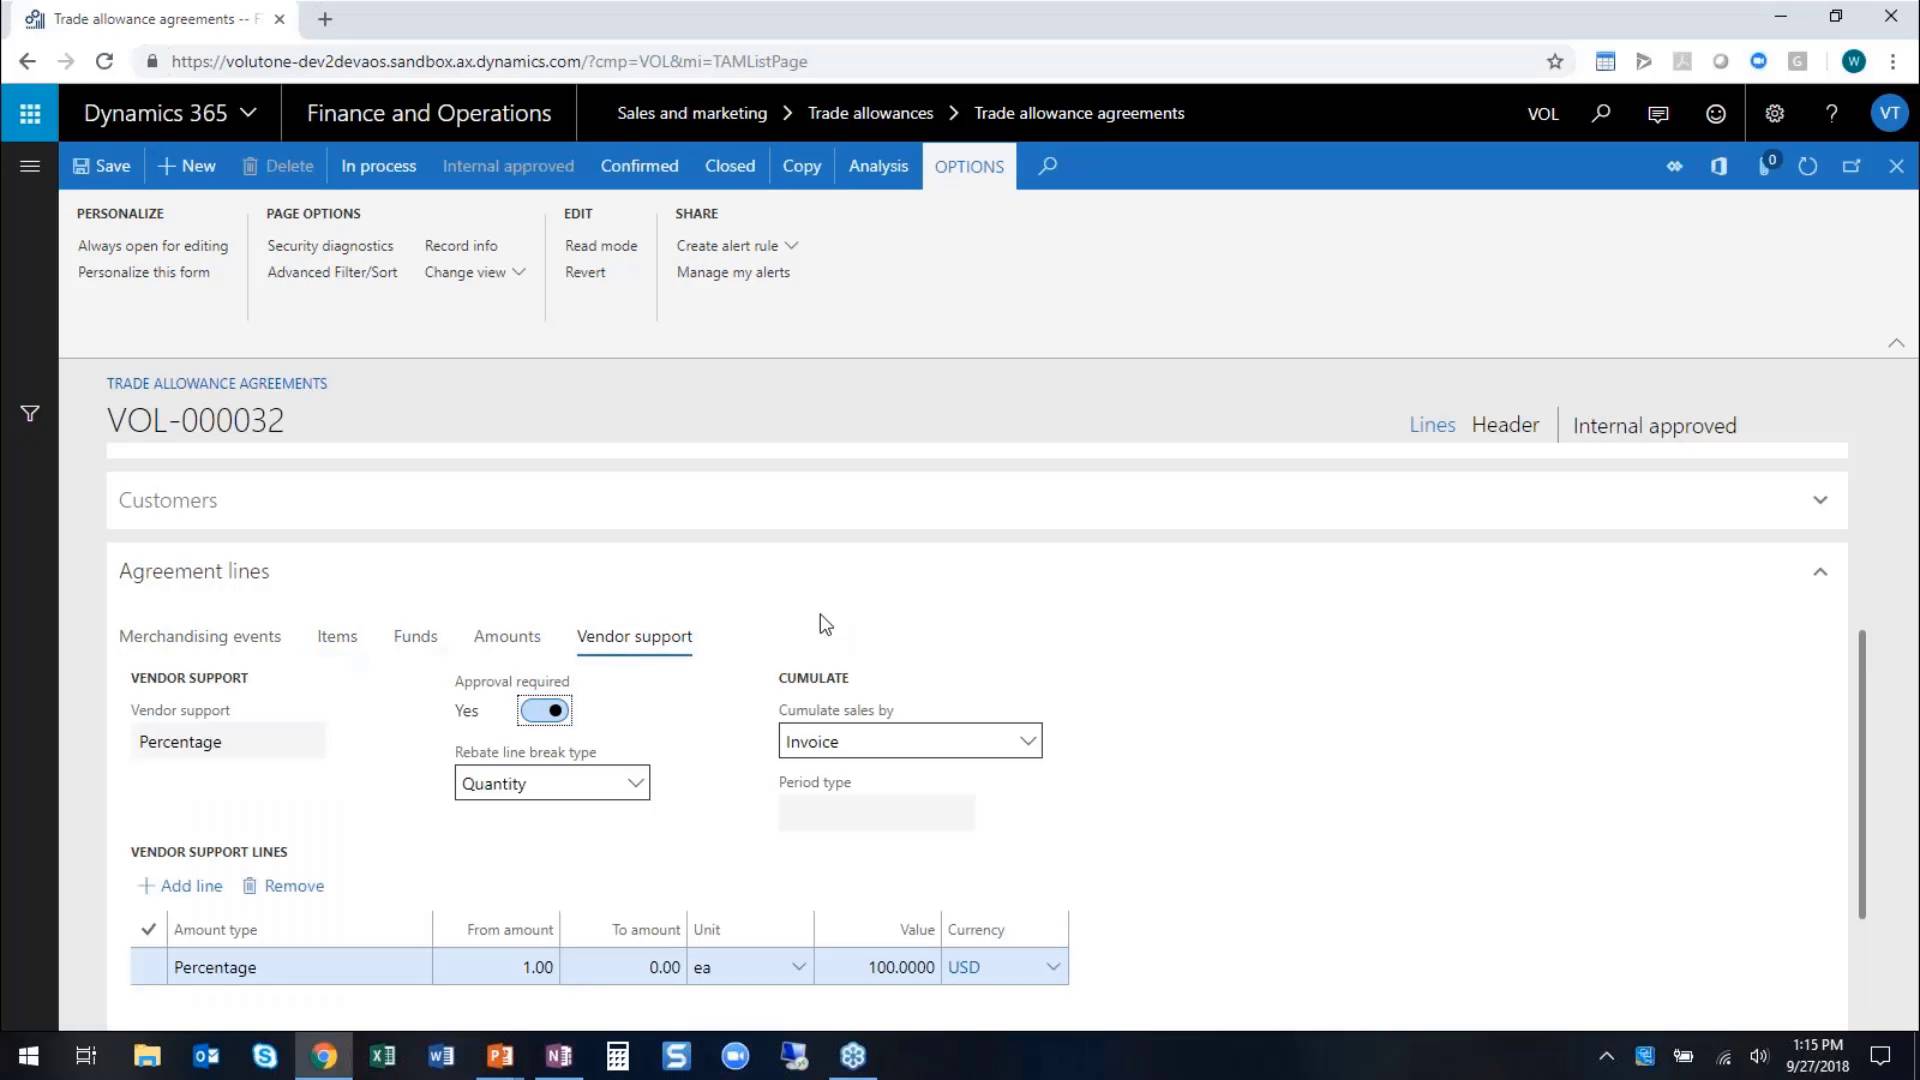The image size is (1920, 1080).
Task: Switch to the Merchandising events tab
Action: [200, 636]
